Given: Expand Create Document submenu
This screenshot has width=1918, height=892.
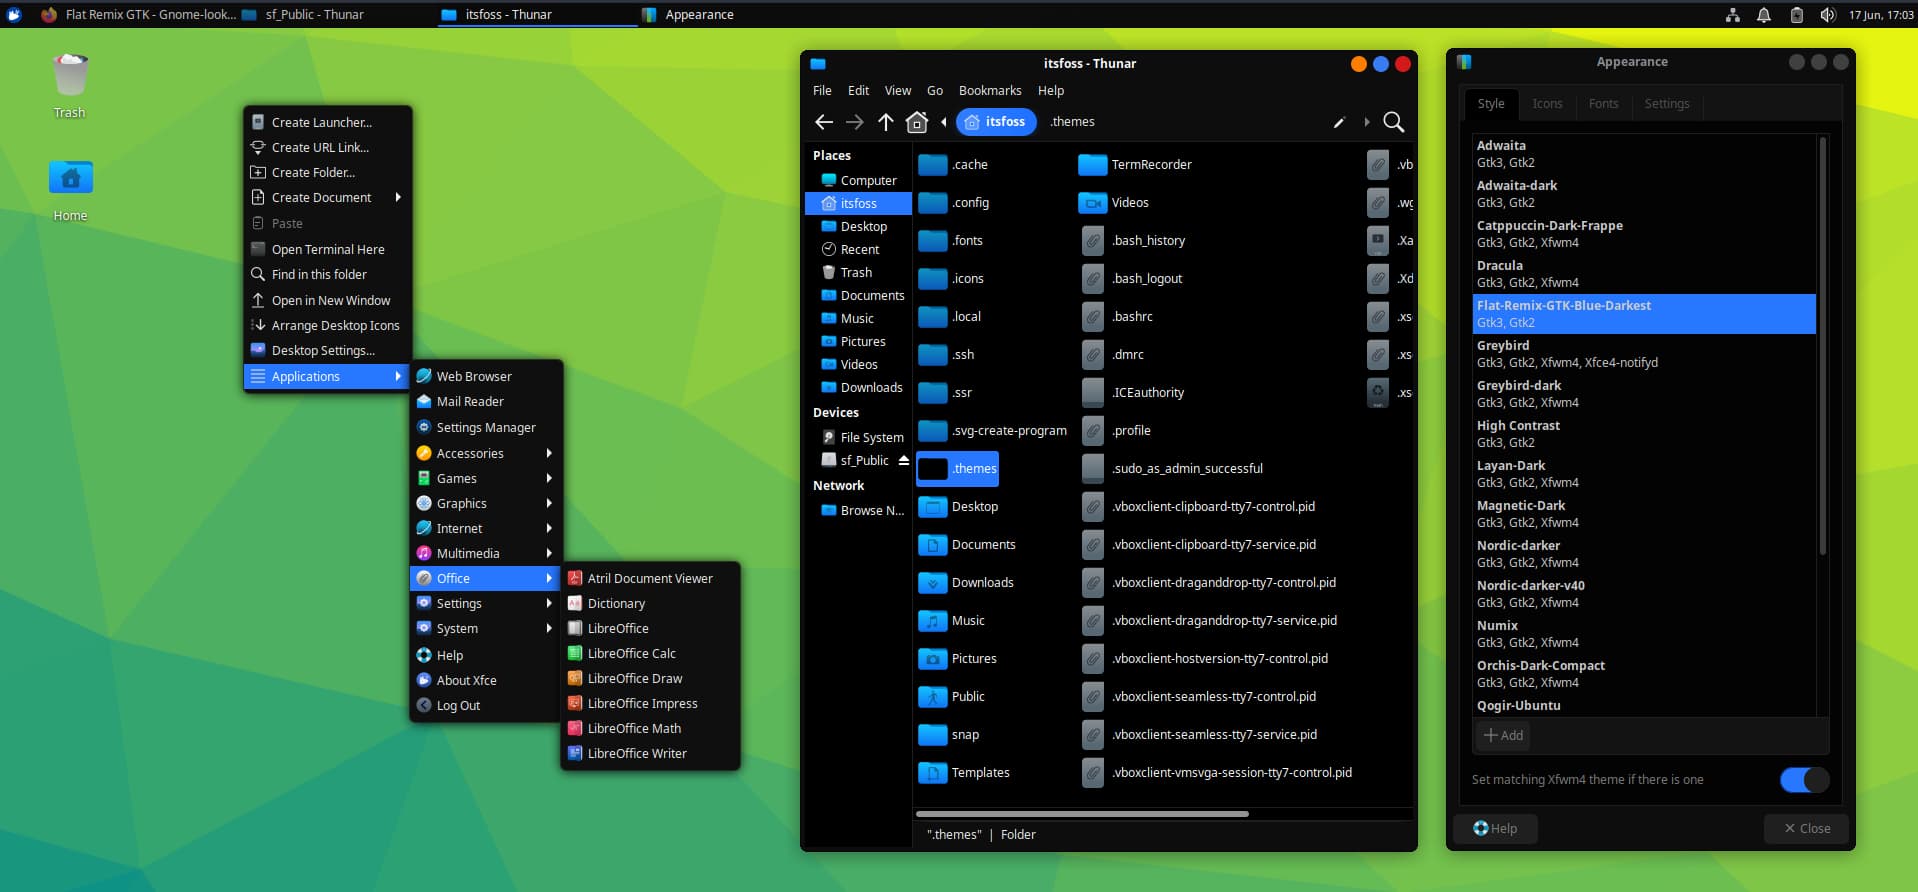Looking at the screenshot, I should point(328,198).
